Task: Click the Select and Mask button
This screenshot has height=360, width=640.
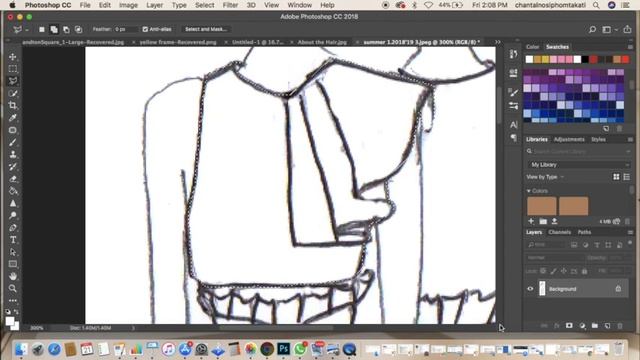Action: point(206,29)
